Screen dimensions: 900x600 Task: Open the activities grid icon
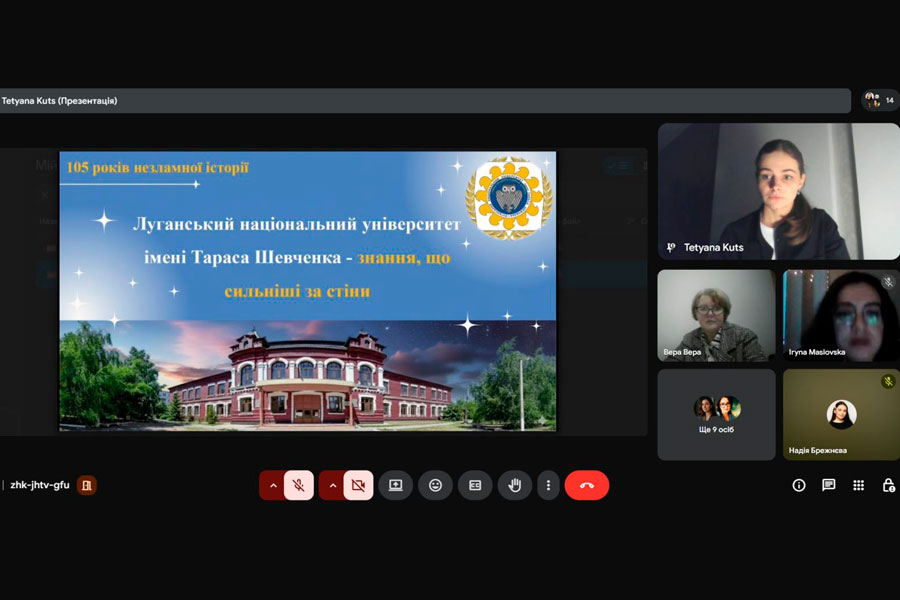(x=858, y=486)
